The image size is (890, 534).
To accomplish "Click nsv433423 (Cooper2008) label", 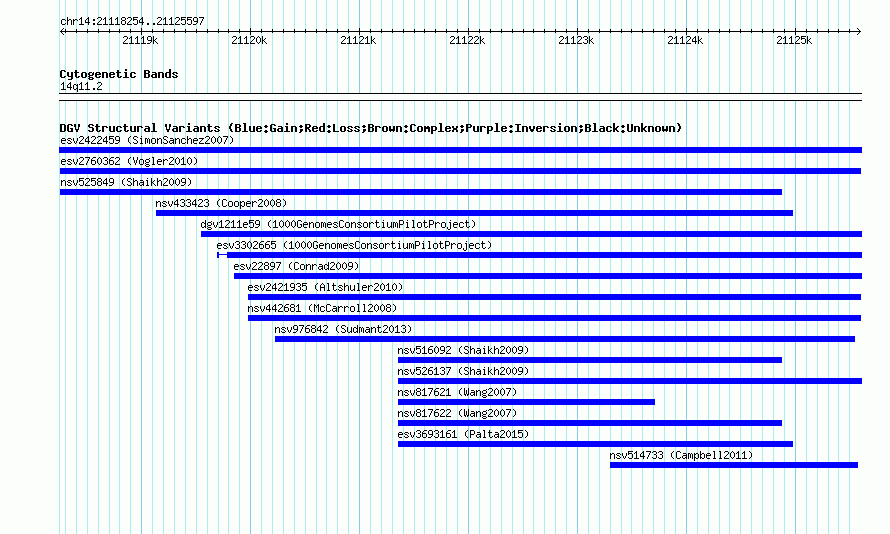I will click(x=221, y=203).
